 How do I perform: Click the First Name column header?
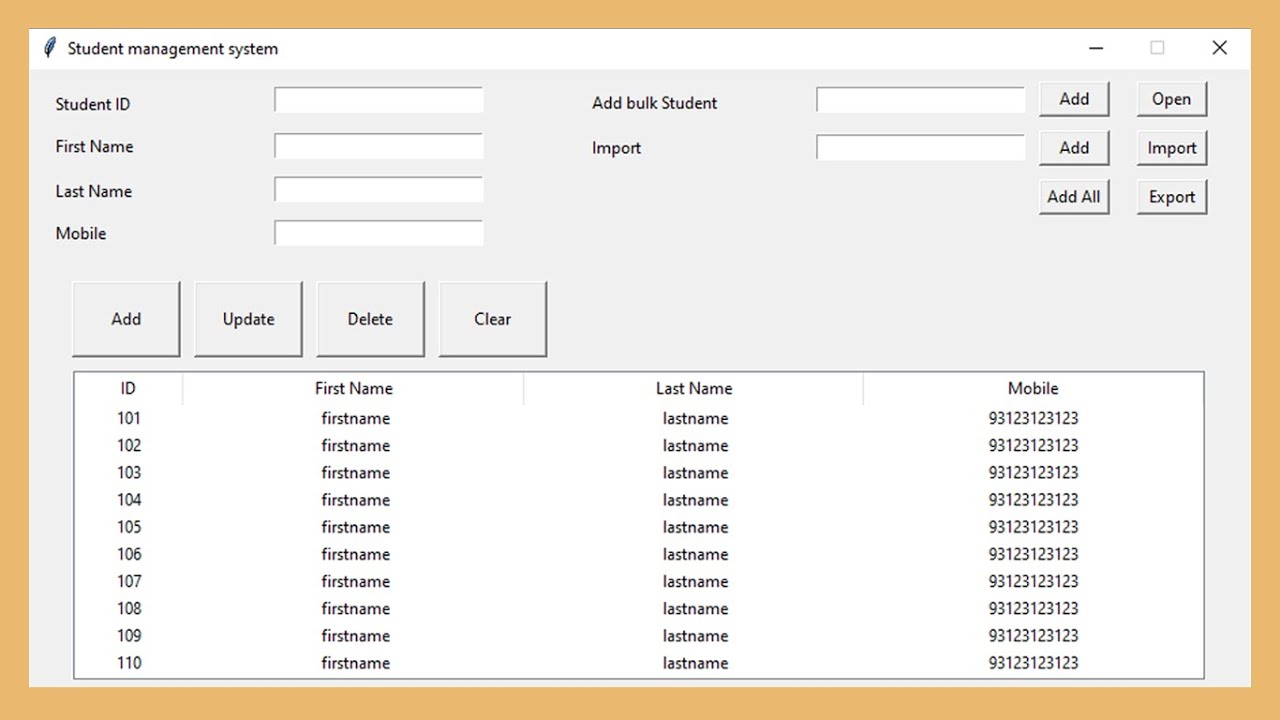pyautogui.click(x=353, y=388)
